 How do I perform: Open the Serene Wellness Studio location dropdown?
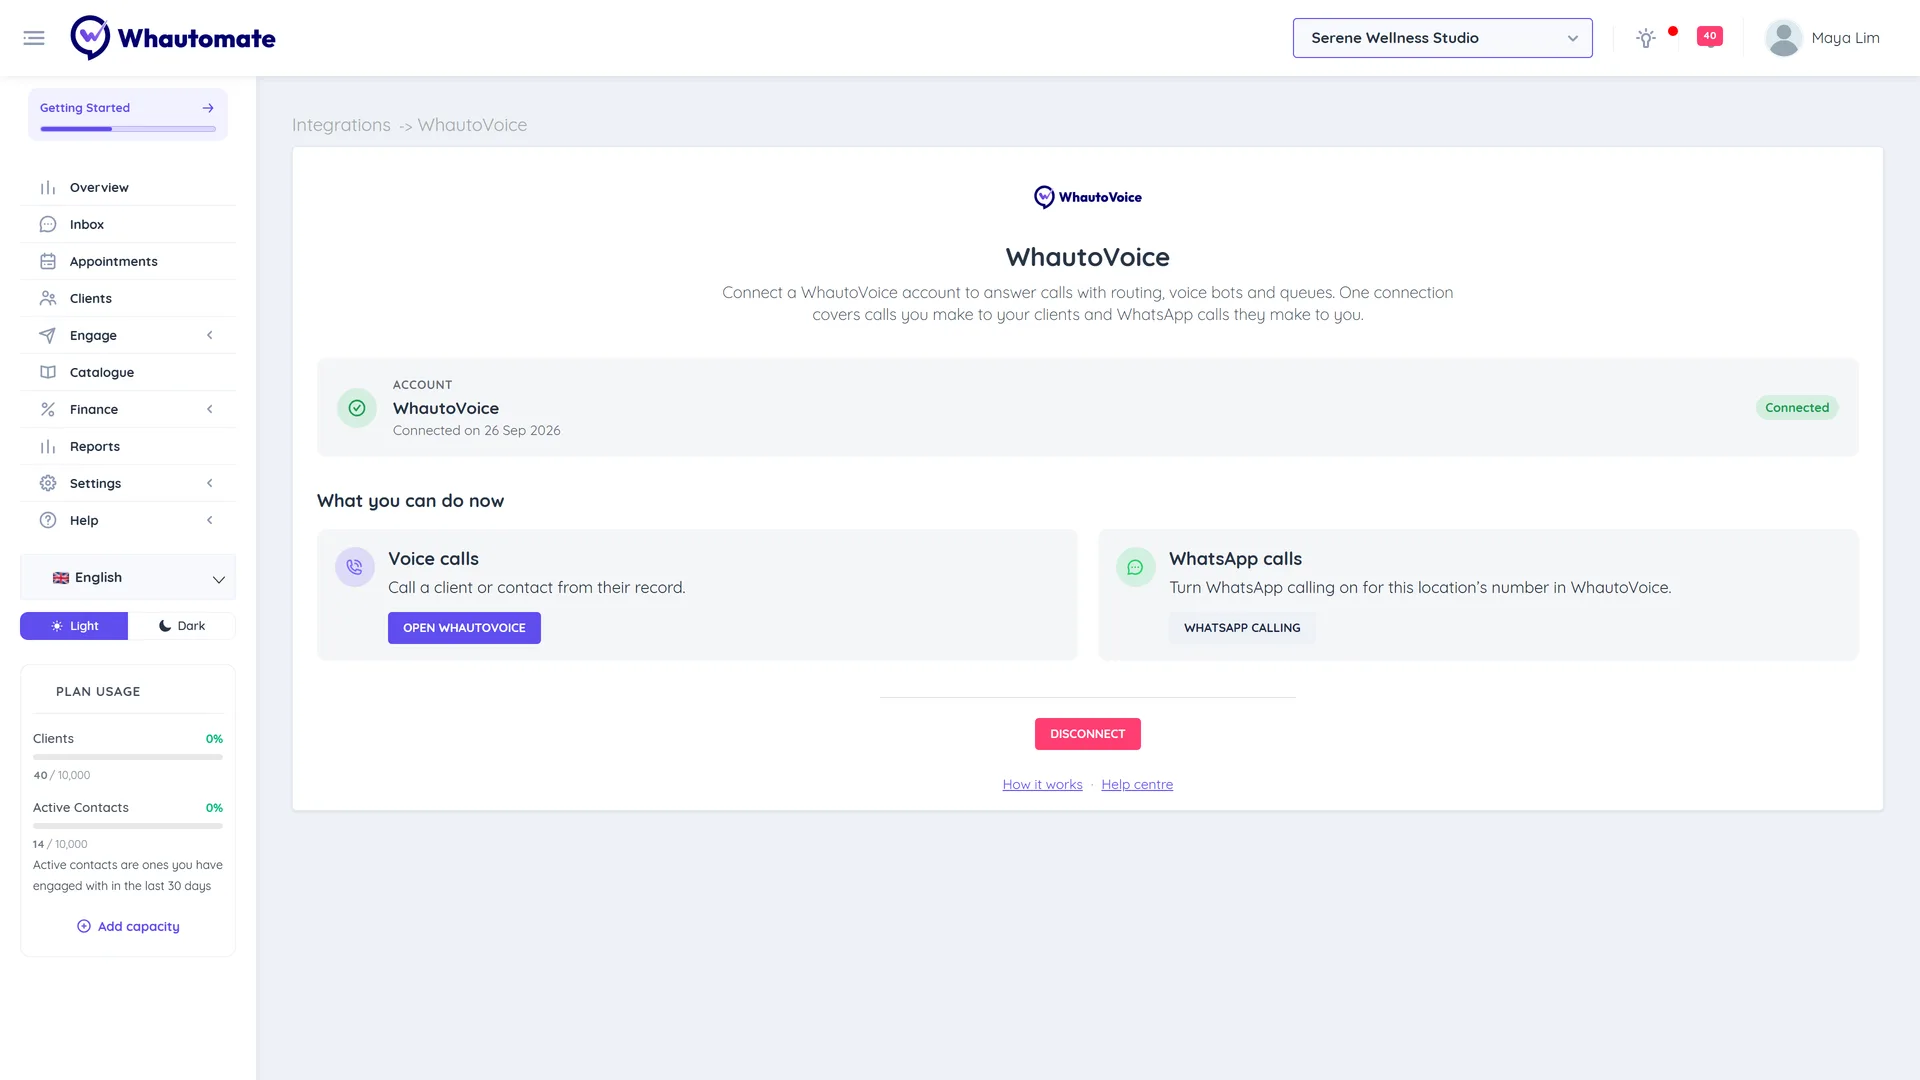(x=1443, y=38)
